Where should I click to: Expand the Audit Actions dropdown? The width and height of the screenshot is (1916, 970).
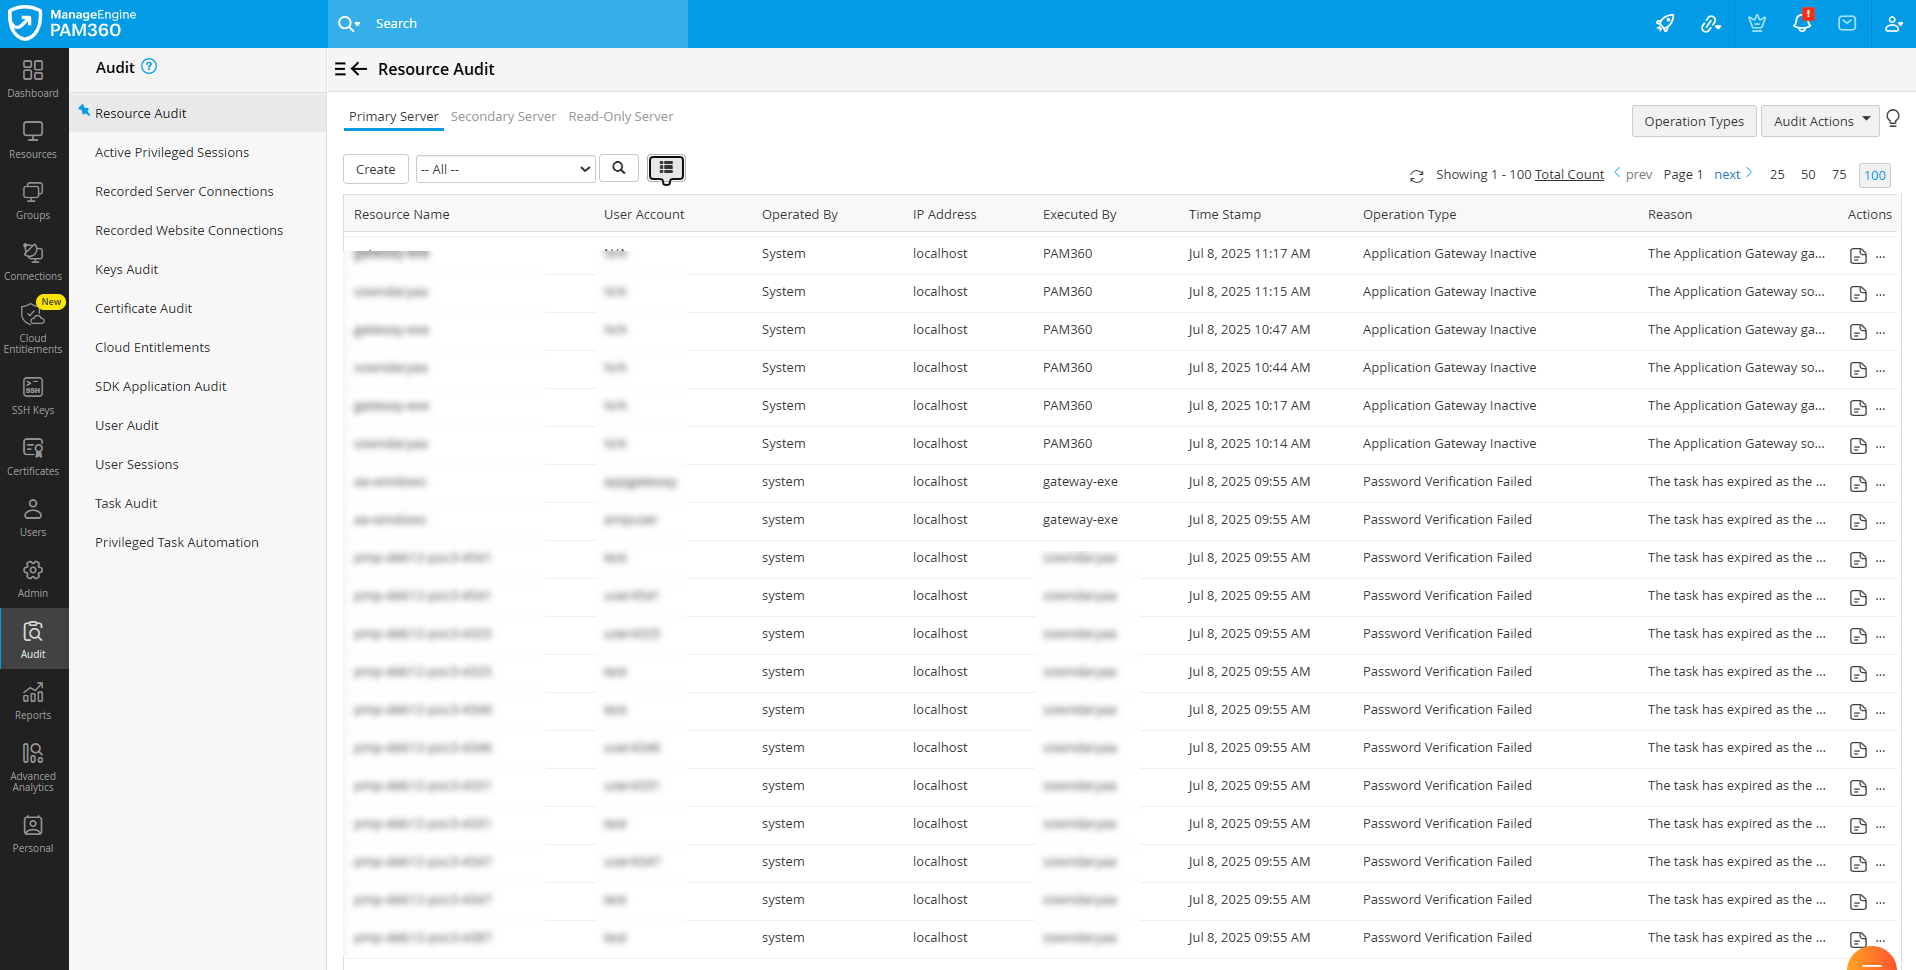click(x=1820, y=121)
